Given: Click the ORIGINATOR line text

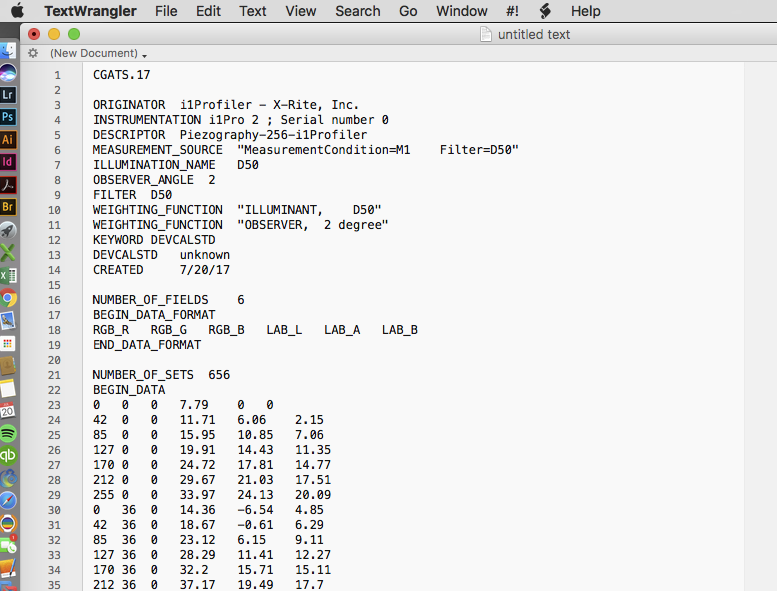Looking at the screenshot, I should point(225,105).
